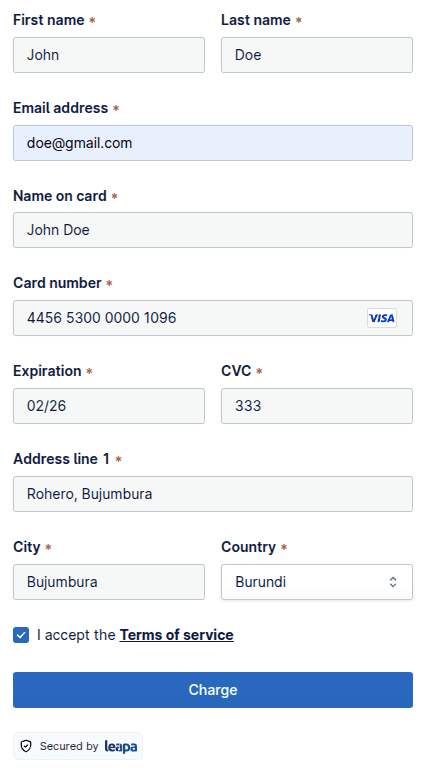This screenshot has width=425, height=780.
Task: Open the Terms of service link
Action: pyautogui.click(x=177, y=635)
